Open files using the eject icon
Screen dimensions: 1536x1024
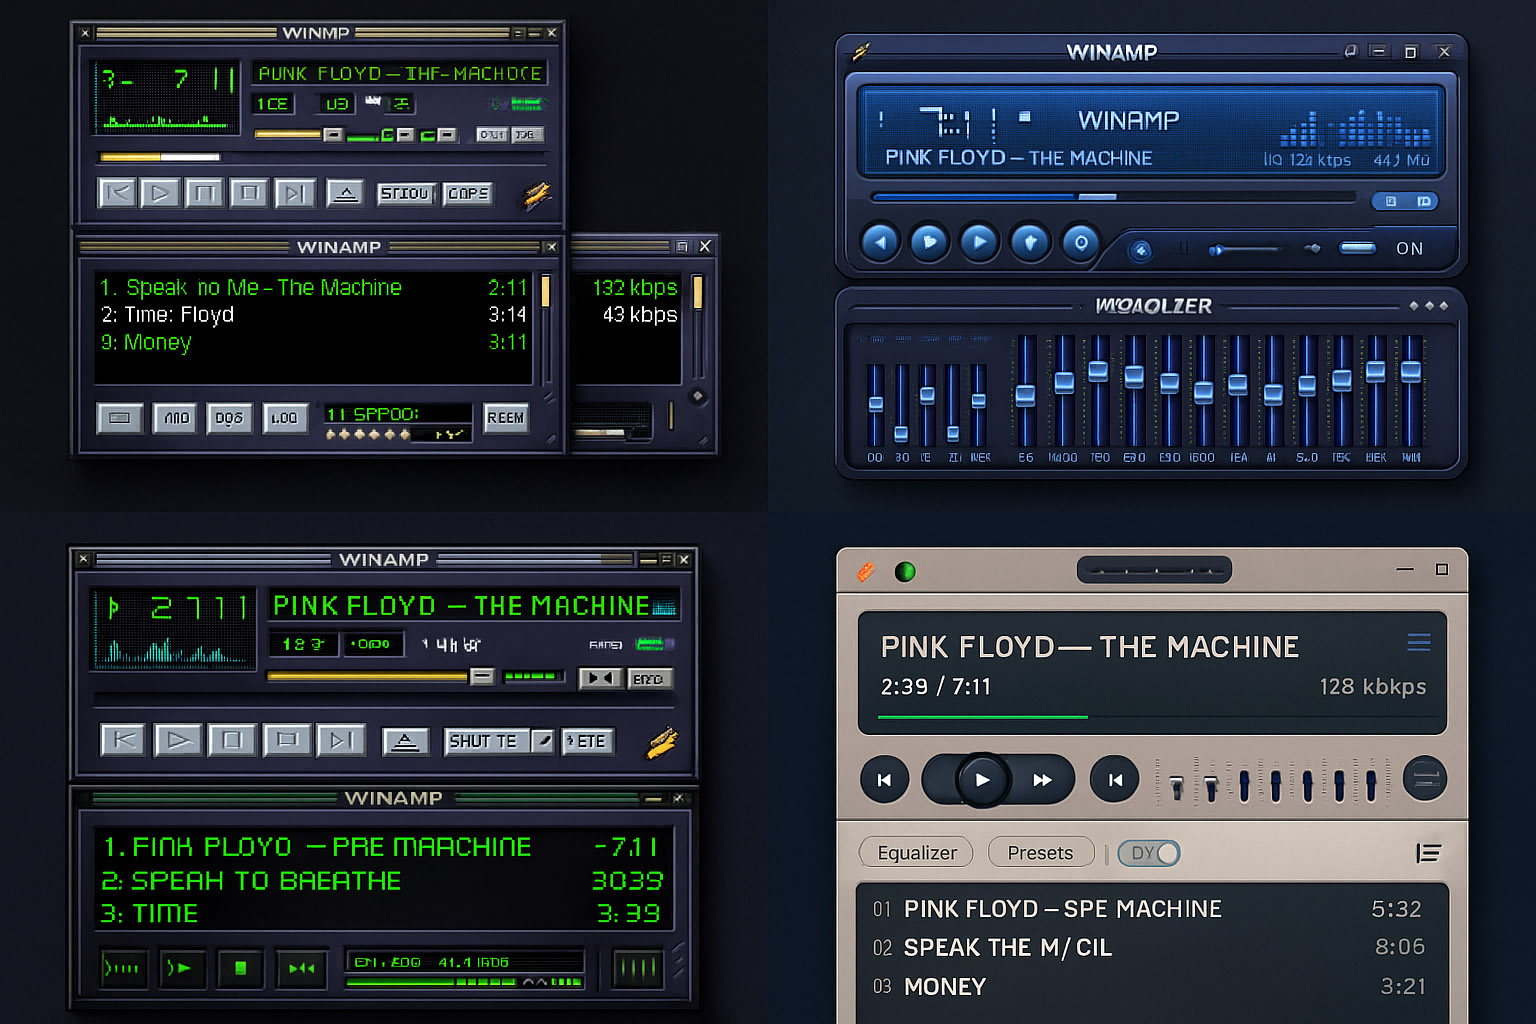click(346, 193)
